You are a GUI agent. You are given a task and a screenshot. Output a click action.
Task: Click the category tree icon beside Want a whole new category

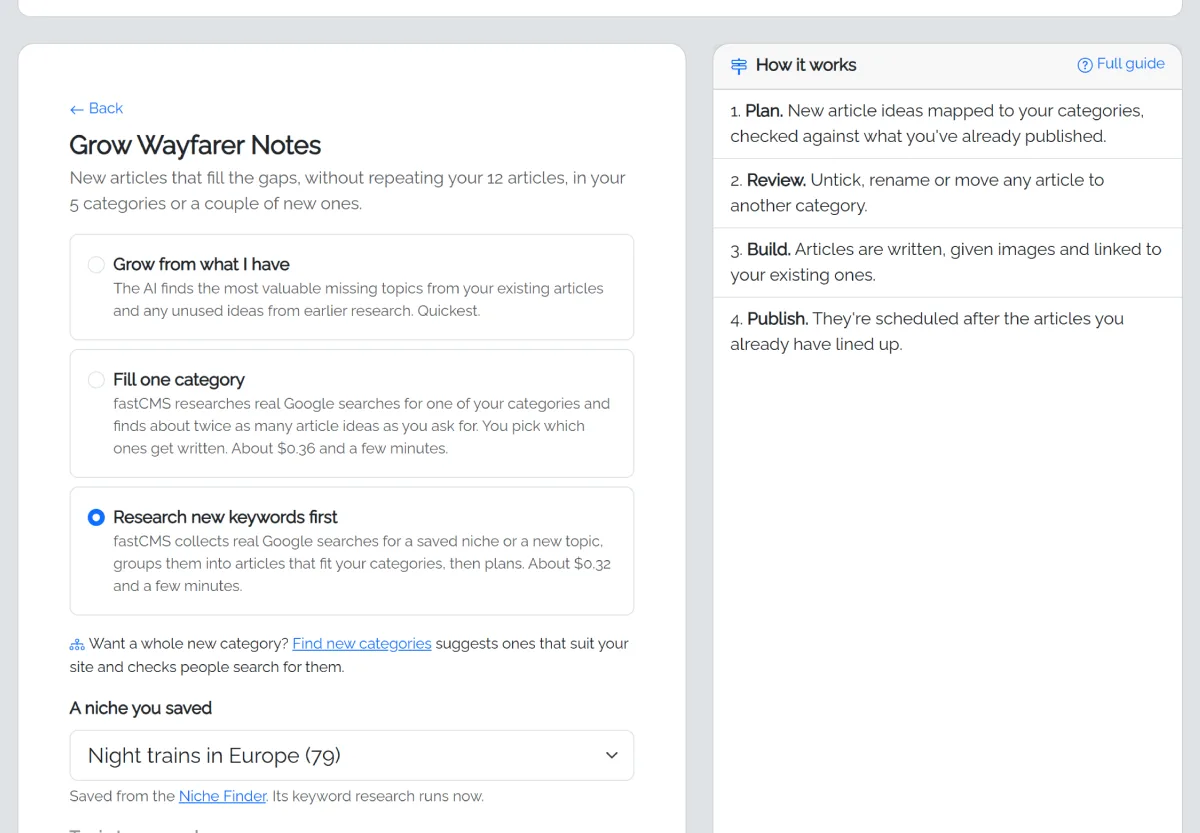pos(77,644)
